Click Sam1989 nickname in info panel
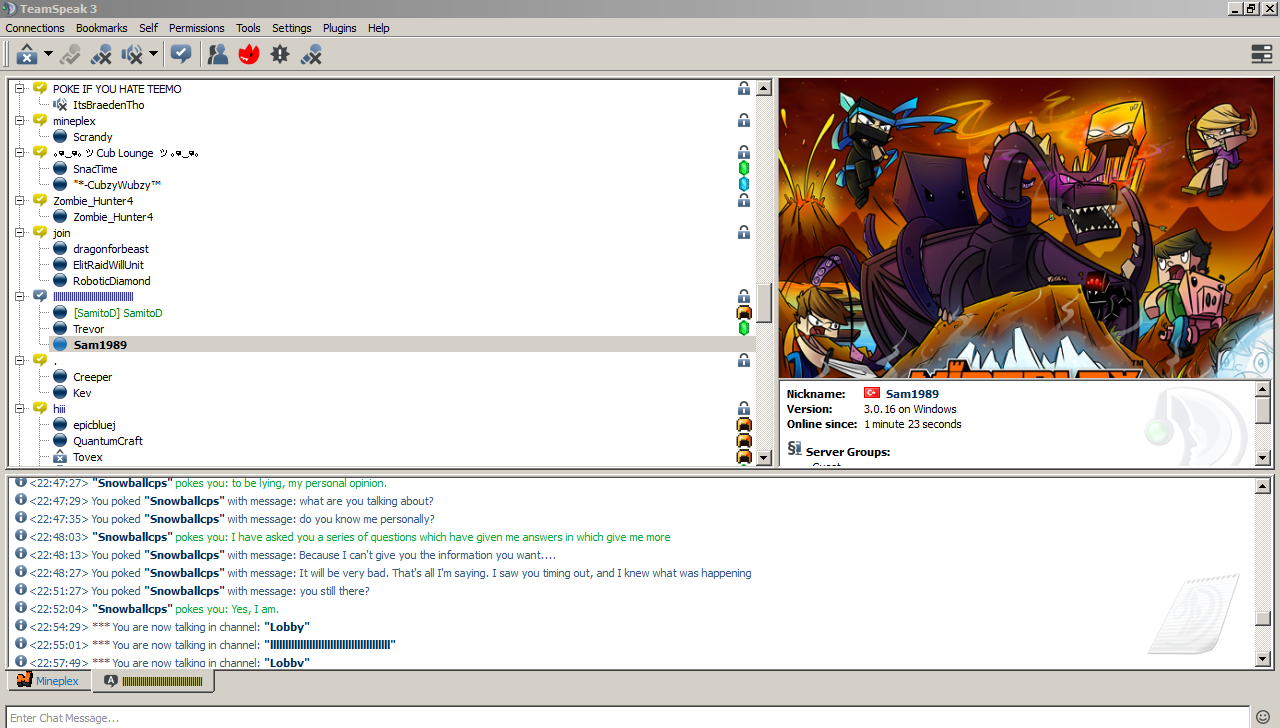The height and width of the screenshot is (728, 1280). [x=912, y=394]
